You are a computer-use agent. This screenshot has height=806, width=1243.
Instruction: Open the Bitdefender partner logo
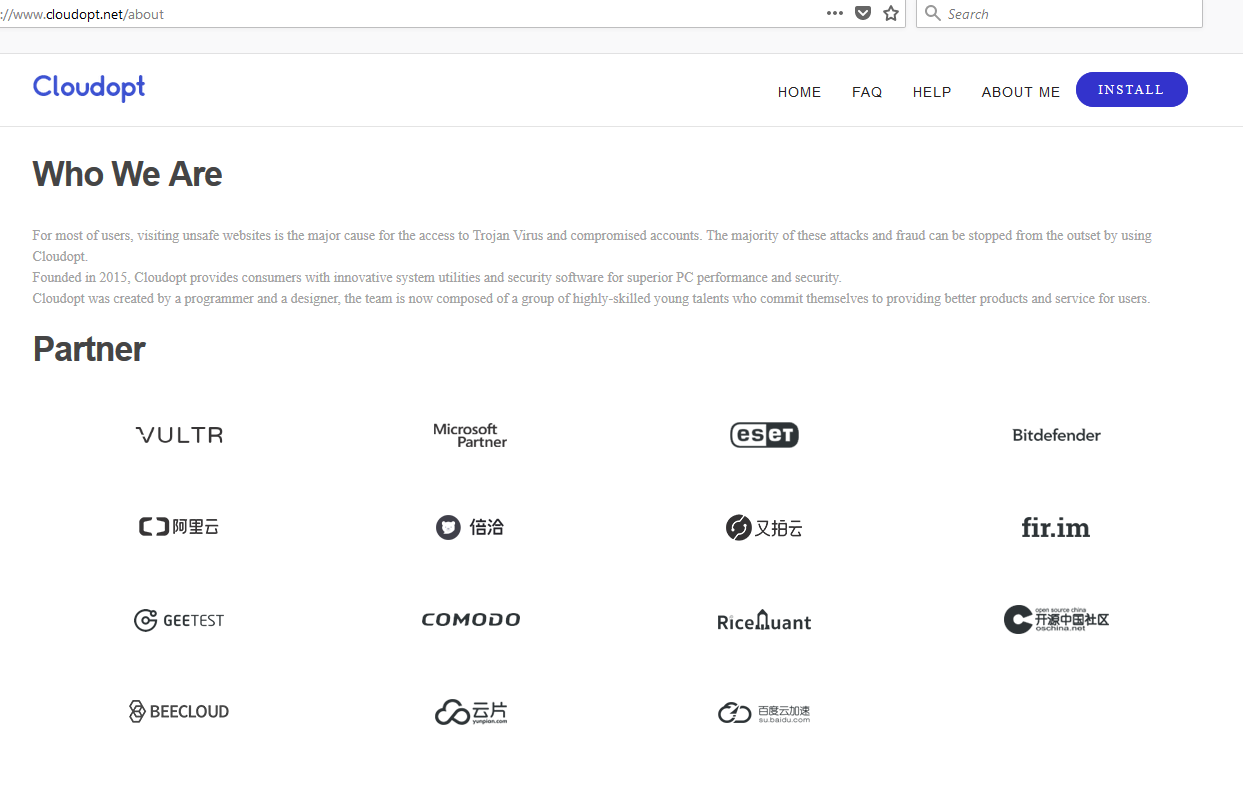pos(1056,435)
